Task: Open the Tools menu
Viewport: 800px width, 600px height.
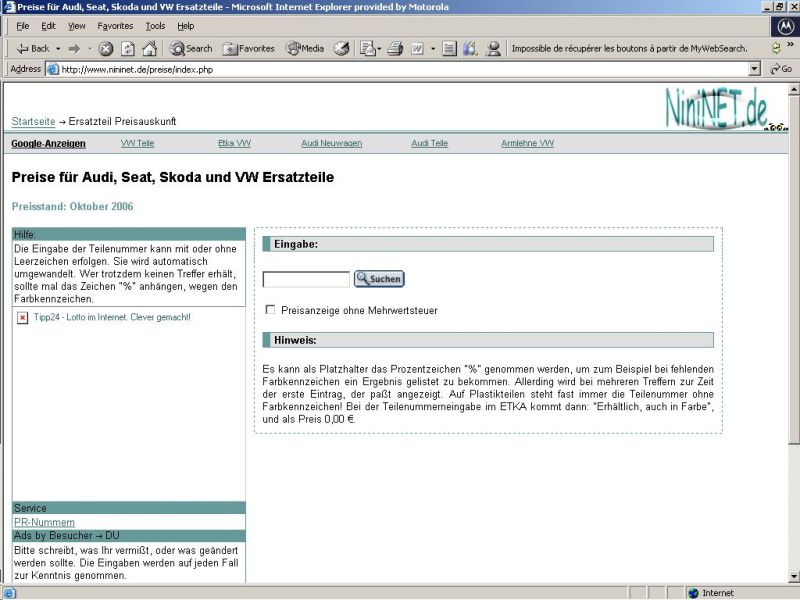Action: pos(155,26)
